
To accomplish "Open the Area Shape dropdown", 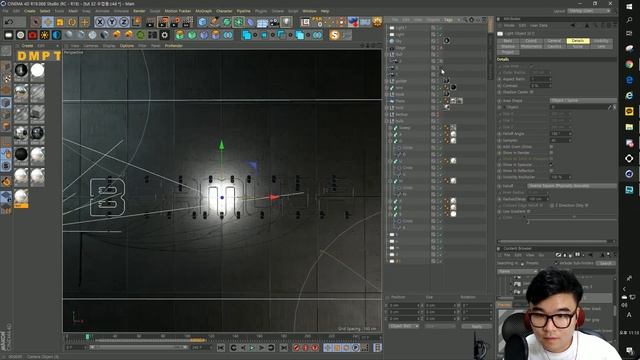I will pyautogui.click(x=583, y=100).
